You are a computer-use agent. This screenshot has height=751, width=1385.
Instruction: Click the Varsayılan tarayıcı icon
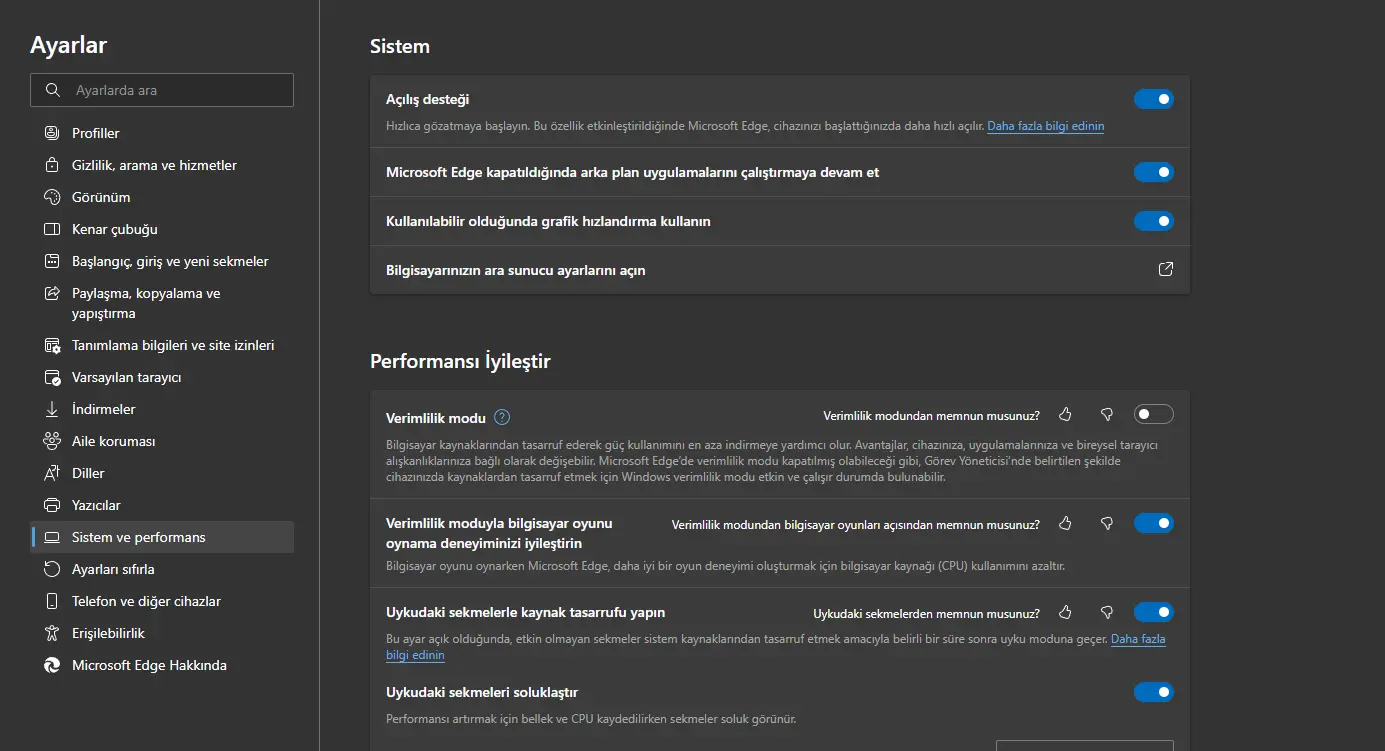(x=53, y=377)
